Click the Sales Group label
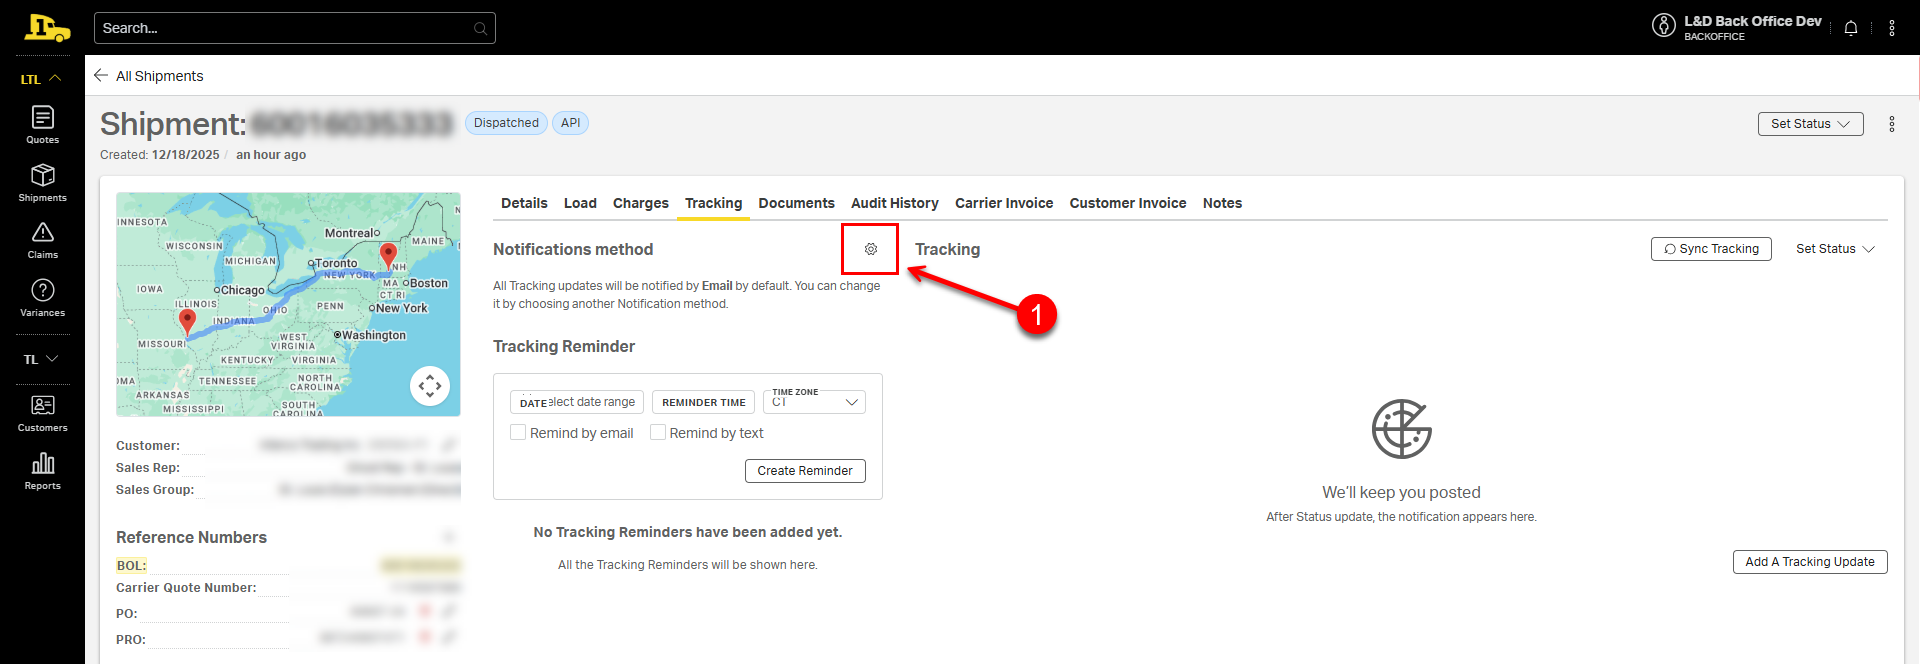Image resolution: width=1920 pixels, height=664 pixels. point(155,490)
